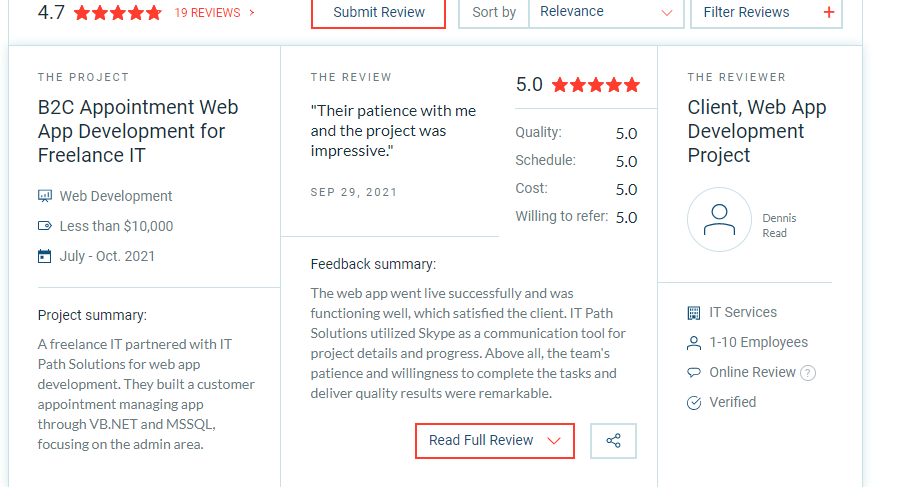
Task: Click the Online Review help question icon
Action: (x=808, y=373)
